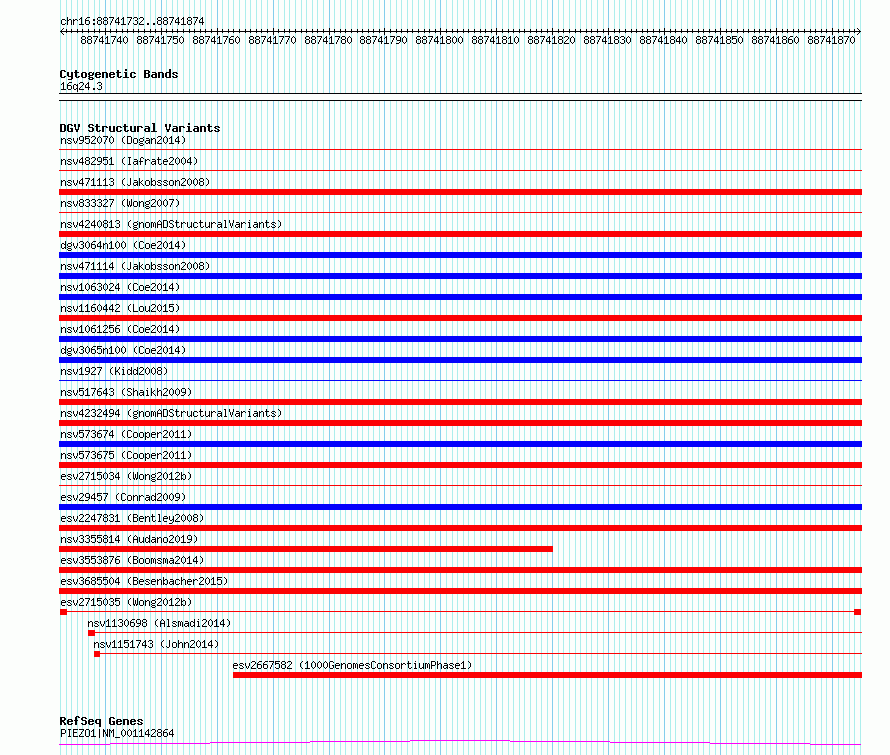Click the esv2715035 (Wong2012b) label
The image size is (890, 755).
(x=126, y=602)
